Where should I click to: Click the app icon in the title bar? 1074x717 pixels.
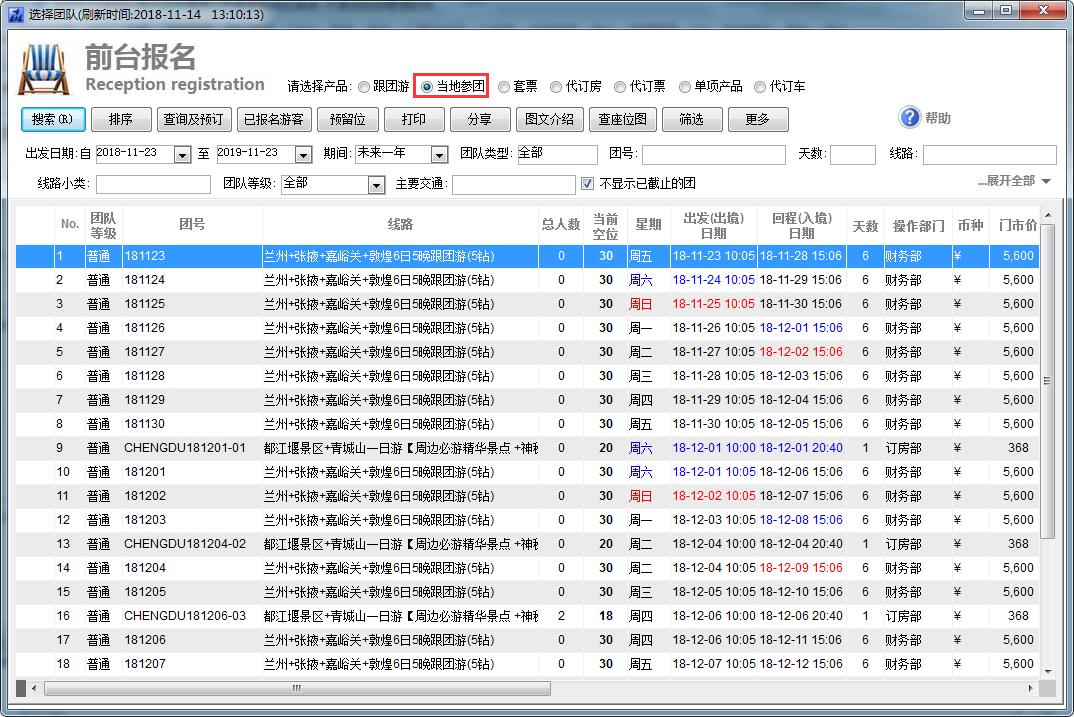pyautogui.click(x=15, y=14)
